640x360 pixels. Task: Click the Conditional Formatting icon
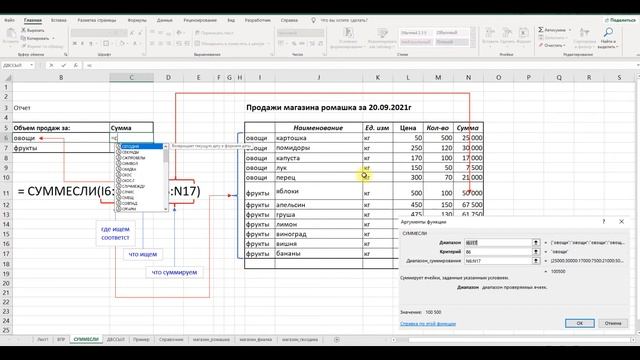(x=348, y=33)
